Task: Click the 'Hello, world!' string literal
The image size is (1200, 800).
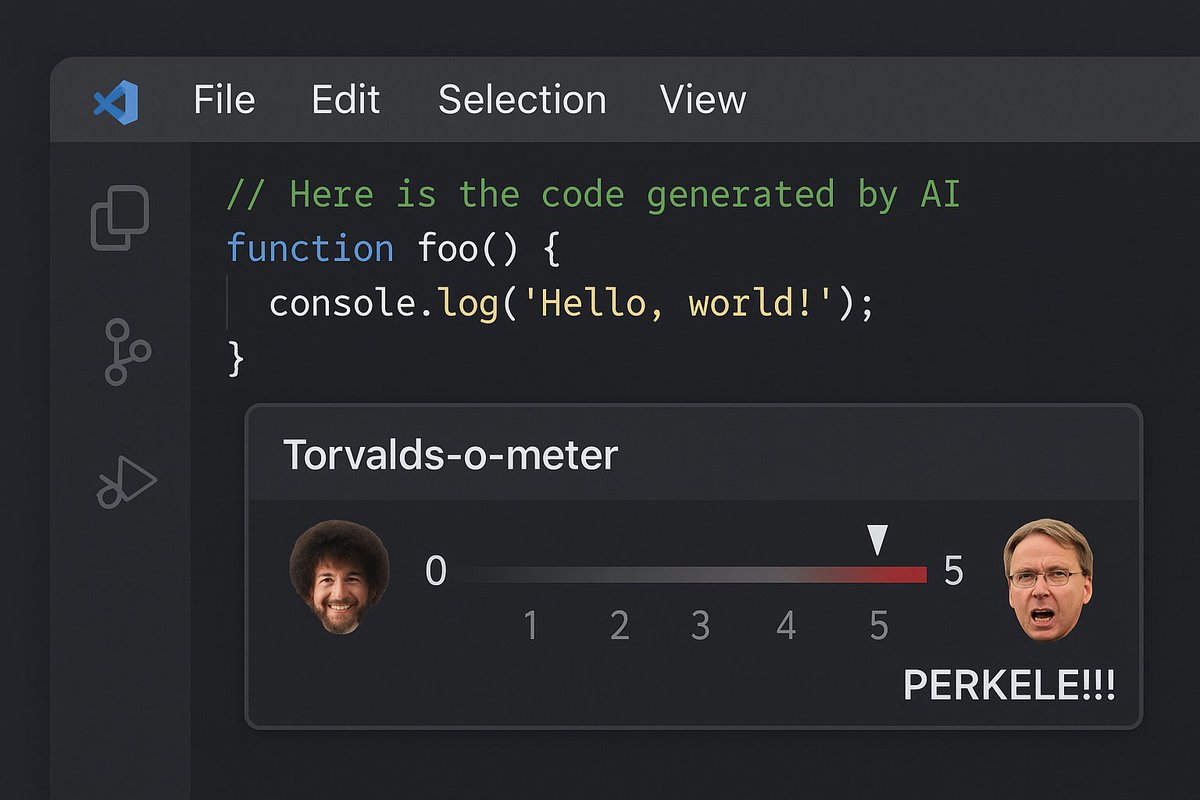Action: pos(678,304)
